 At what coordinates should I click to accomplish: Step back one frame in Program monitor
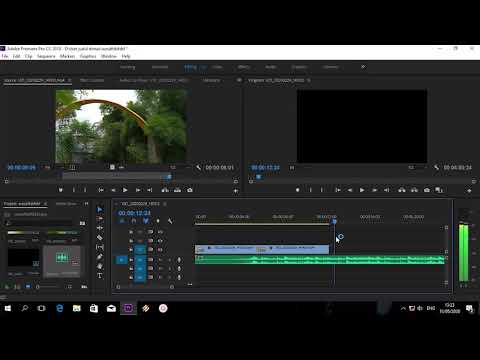coord(350,190)
